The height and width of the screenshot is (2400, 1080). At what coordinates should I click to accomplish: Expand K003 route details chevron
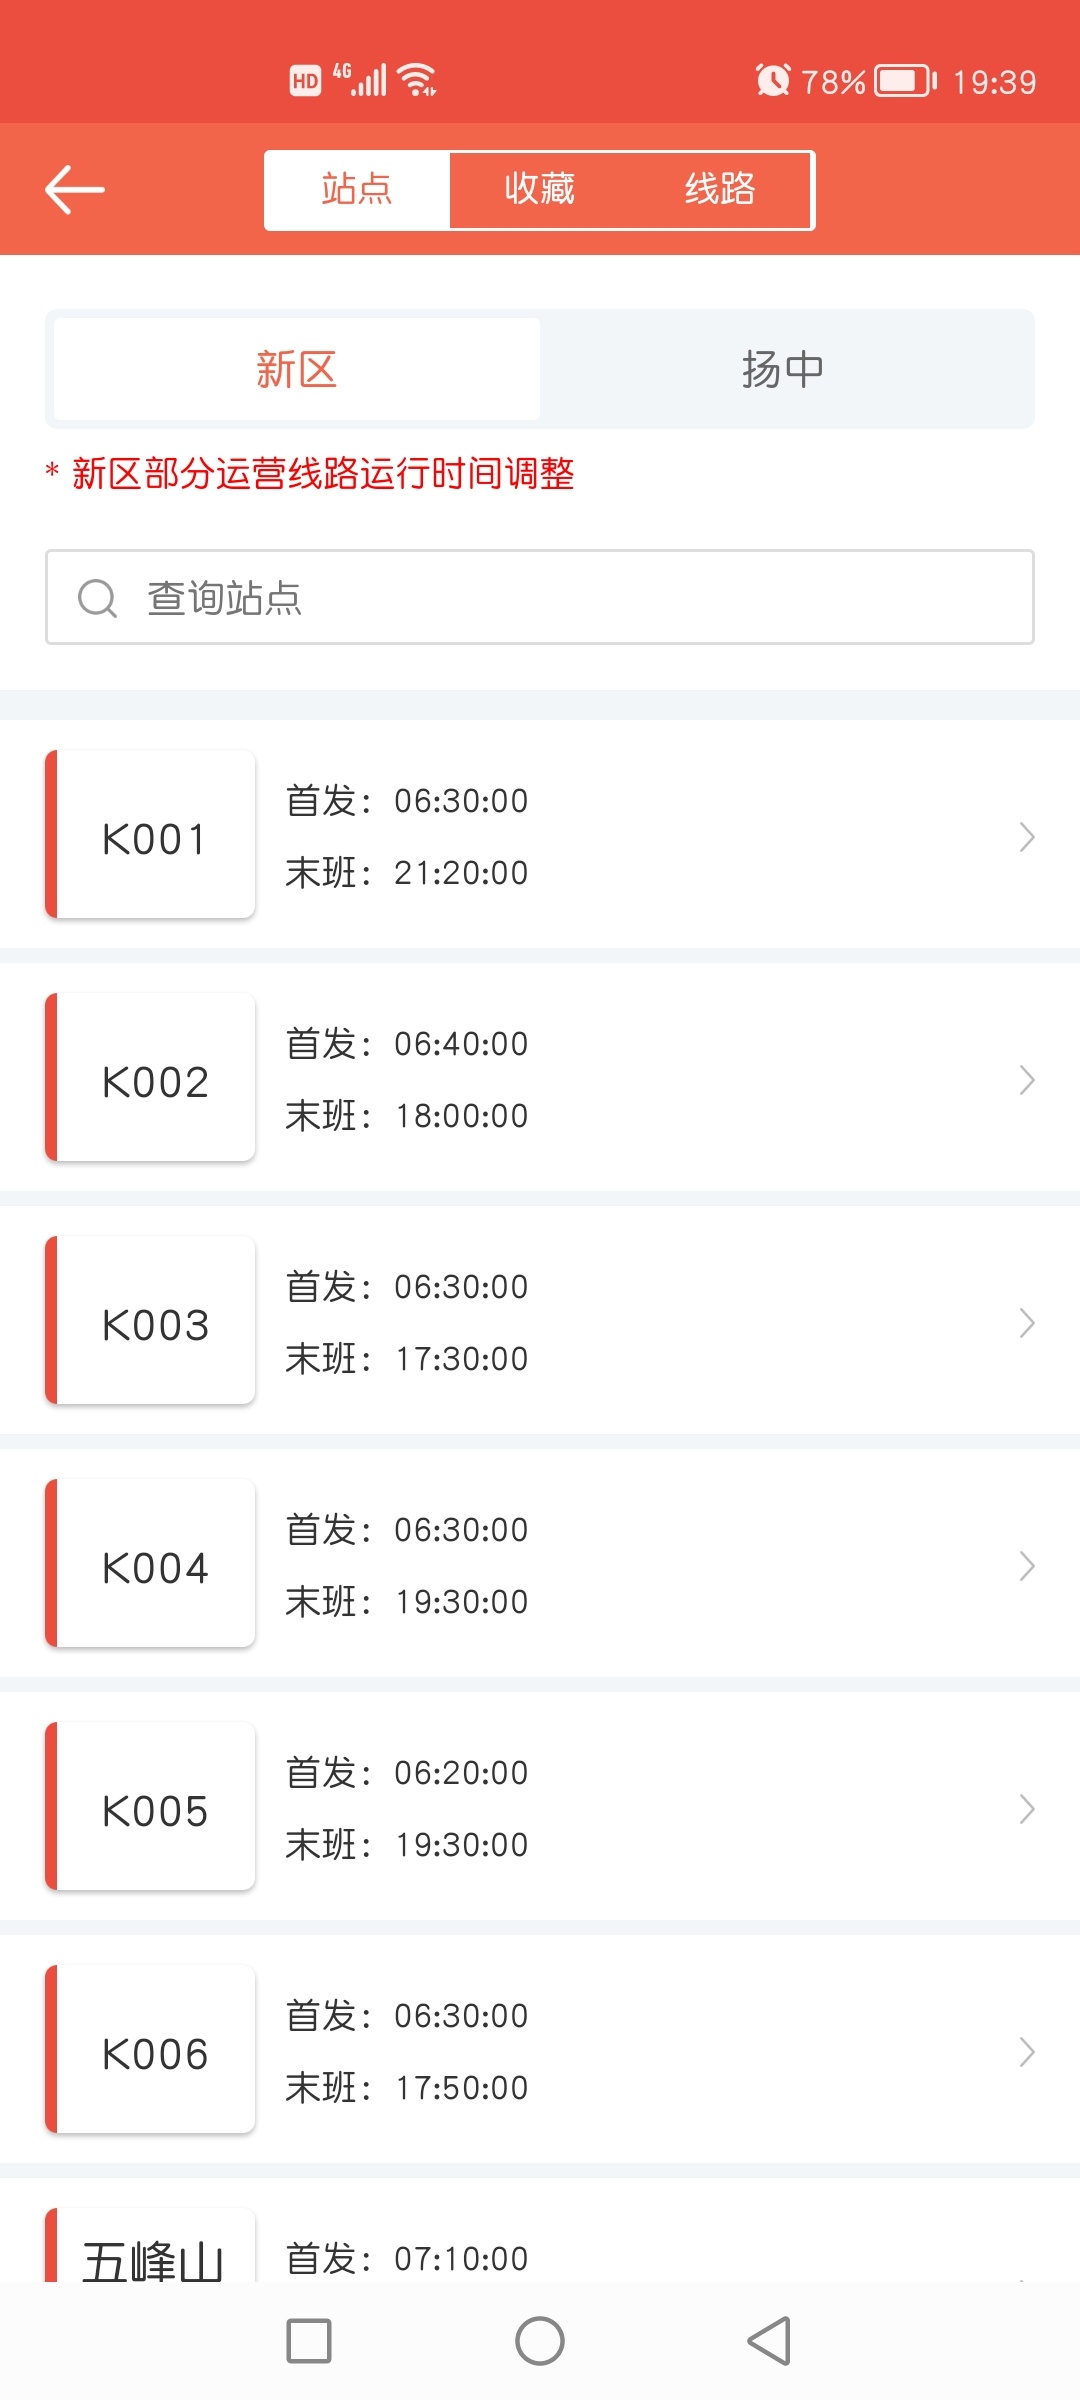coord(1026,1323)
